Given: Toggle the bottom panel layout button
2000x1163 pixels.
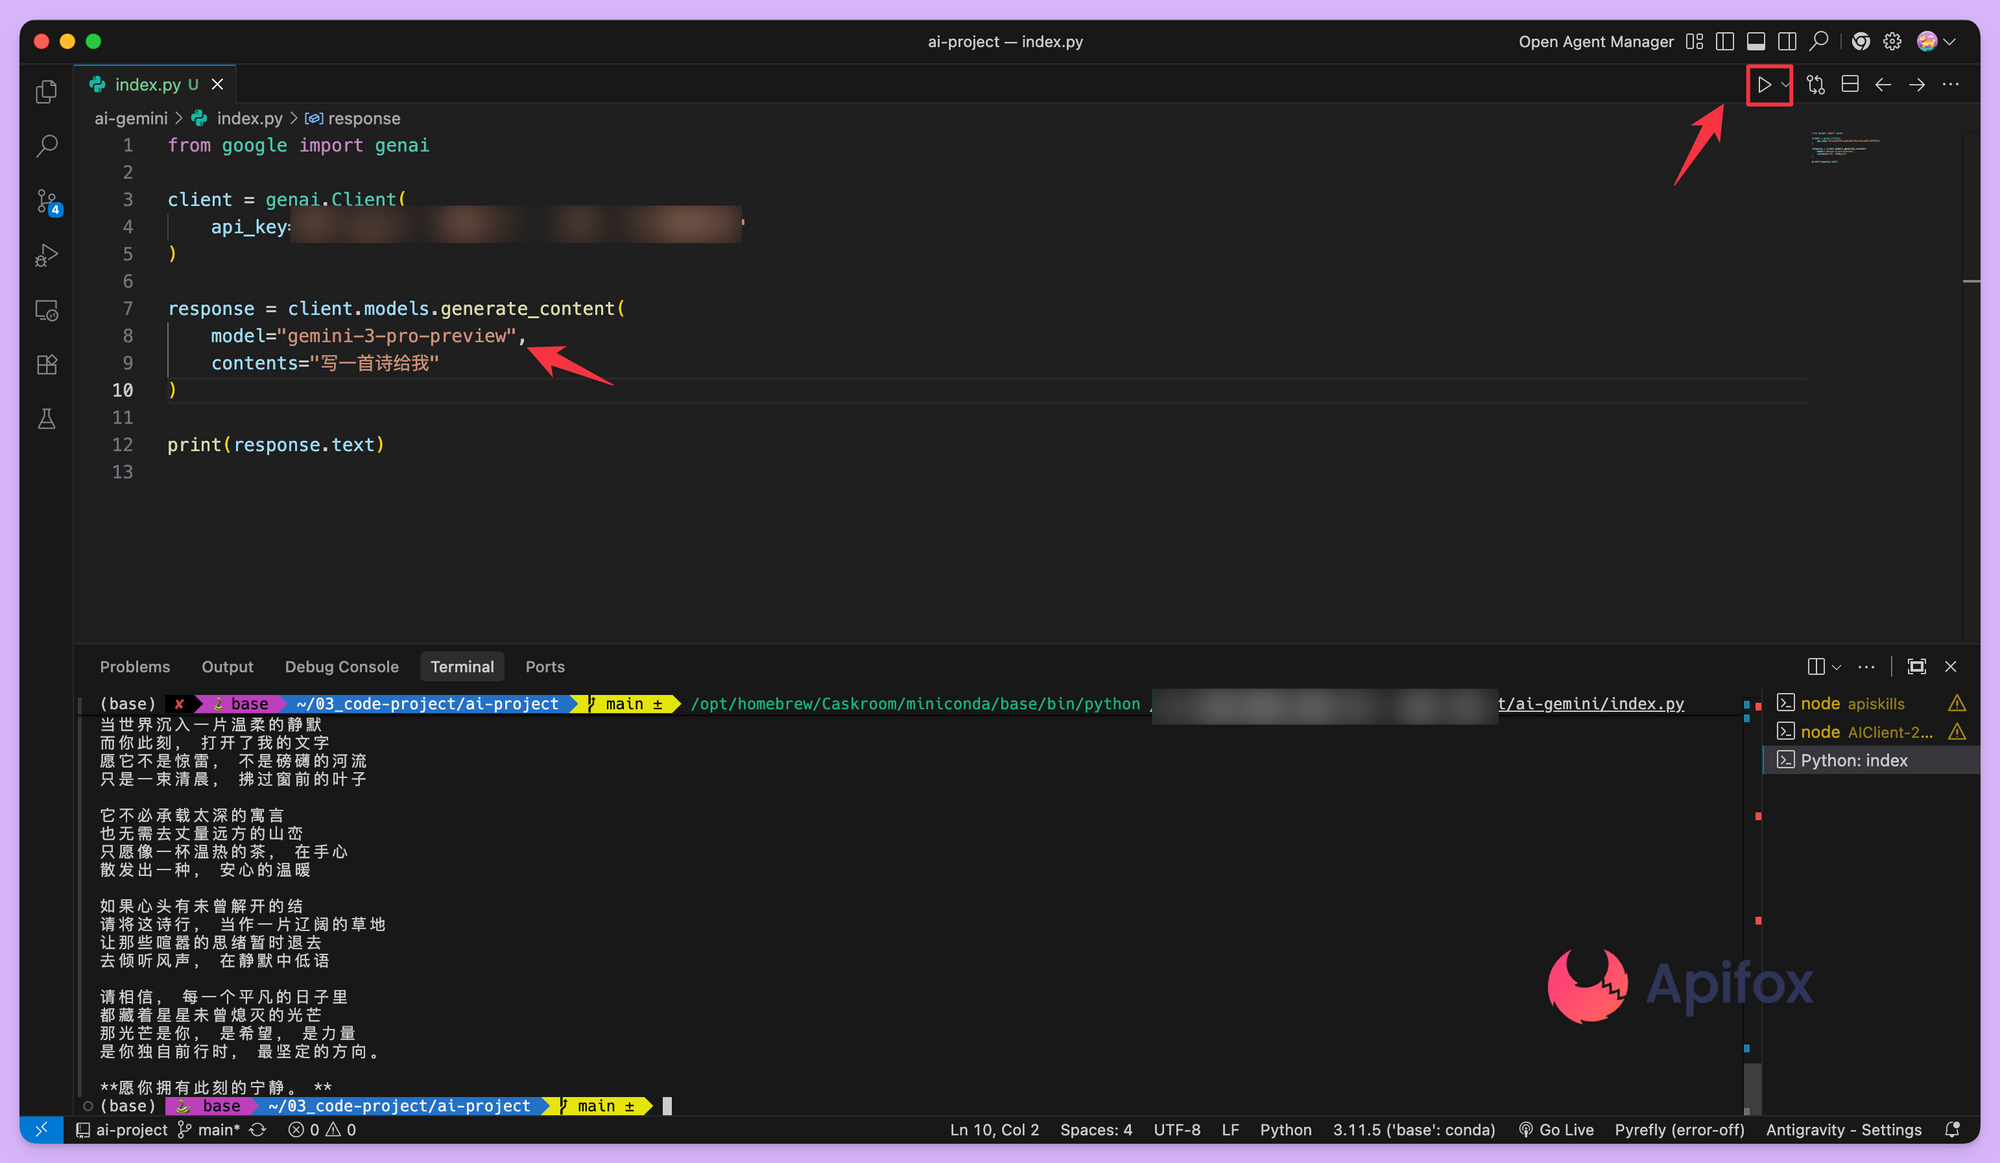Looking at the screenshot, I should [1756, 41].
